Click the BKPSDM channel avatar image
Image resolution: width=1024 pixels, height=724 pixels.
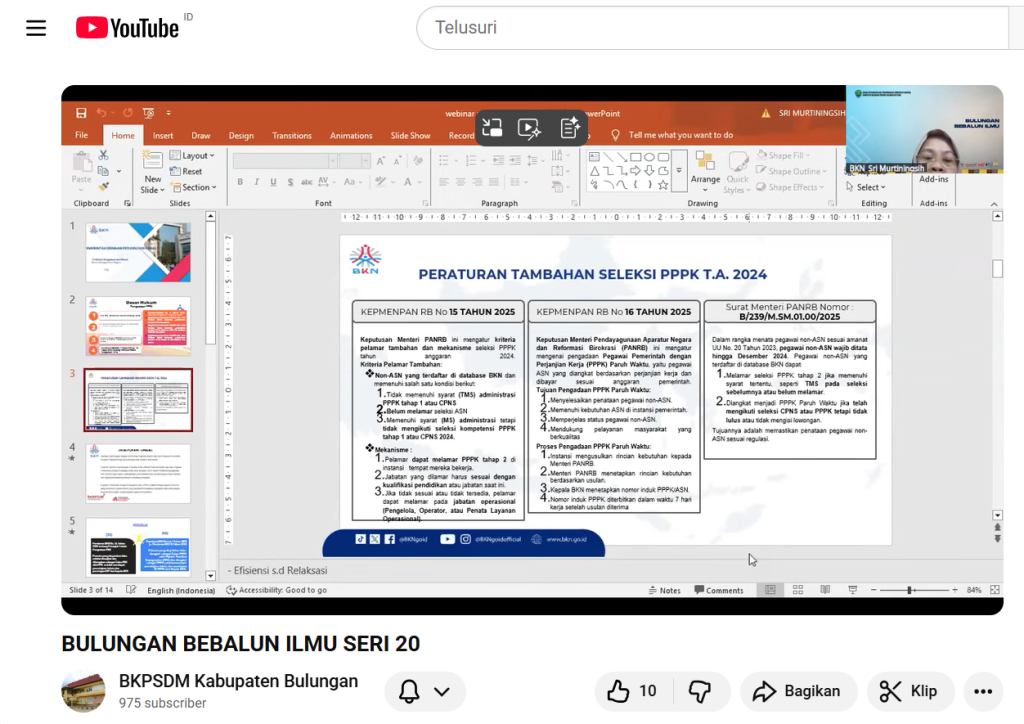tap(83, 691)
